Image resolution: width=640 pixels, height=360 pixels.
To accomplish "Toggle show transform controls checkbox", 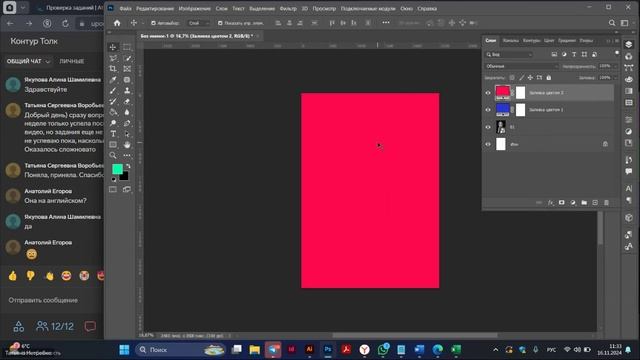I will pyautogui.click(x=220, y=23).
